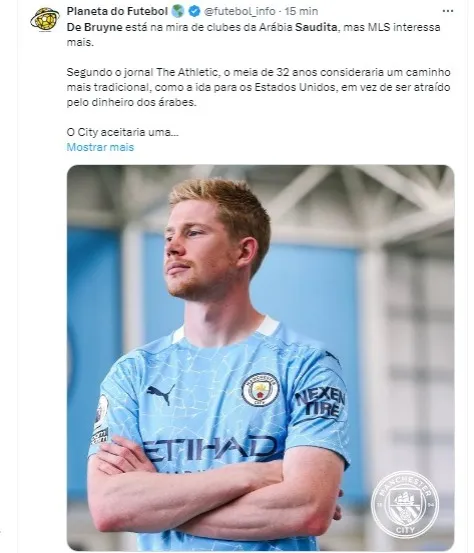Click the NEXEN TIRE sleeve sponsor patch
This screenshot has height=553, width=474.
(321, 402)
